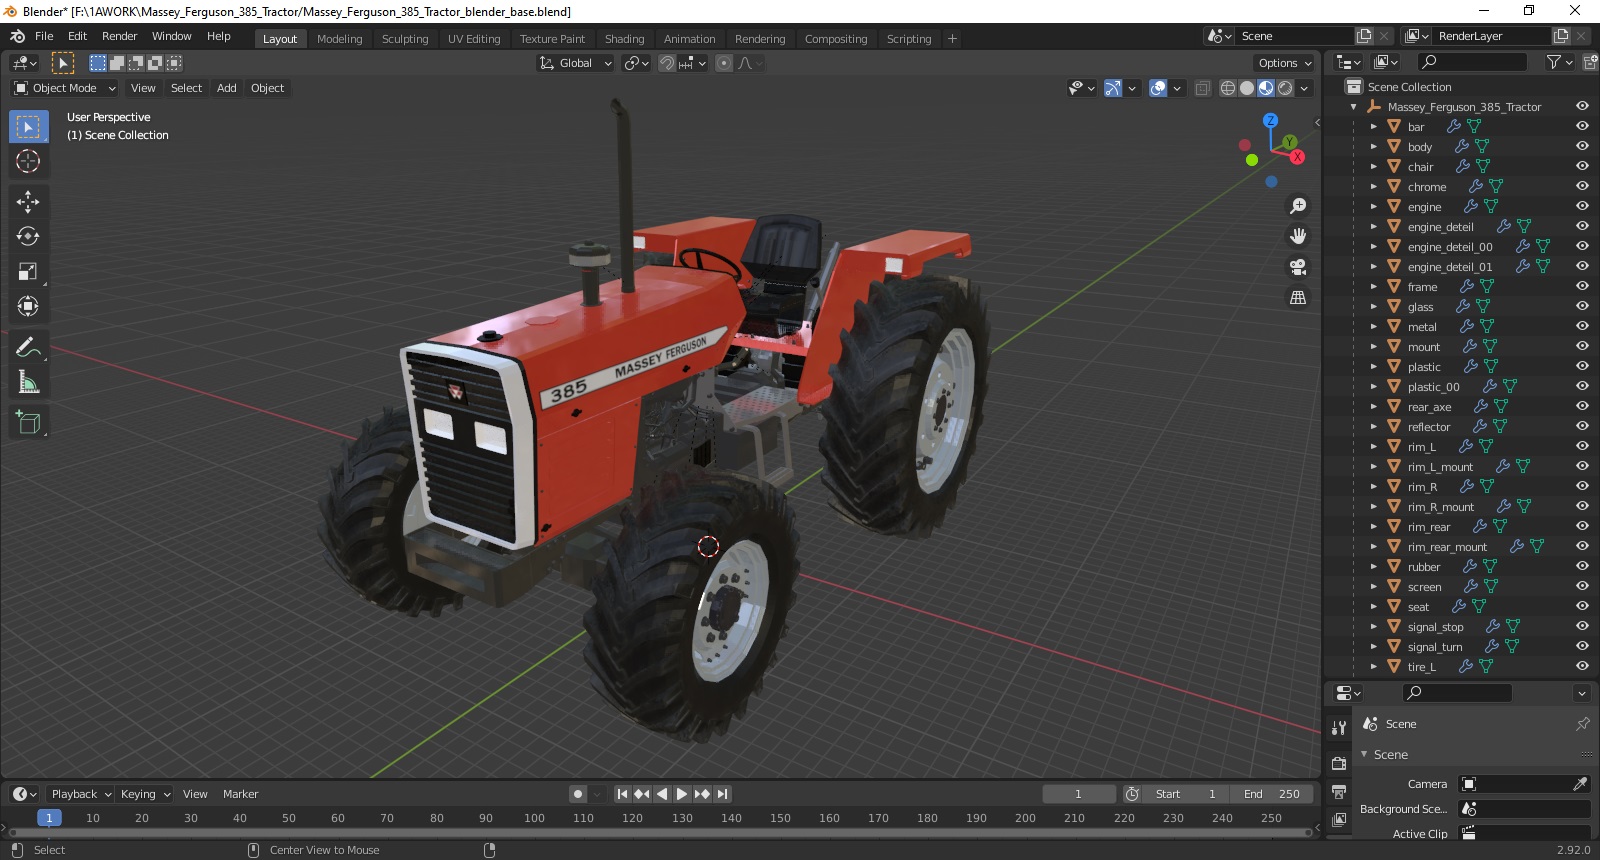Image resolution: width=1600 pixels, height=860 pixels.
Task: Switch perspective/orthographic grid icon
Action: click(1298, 298)
